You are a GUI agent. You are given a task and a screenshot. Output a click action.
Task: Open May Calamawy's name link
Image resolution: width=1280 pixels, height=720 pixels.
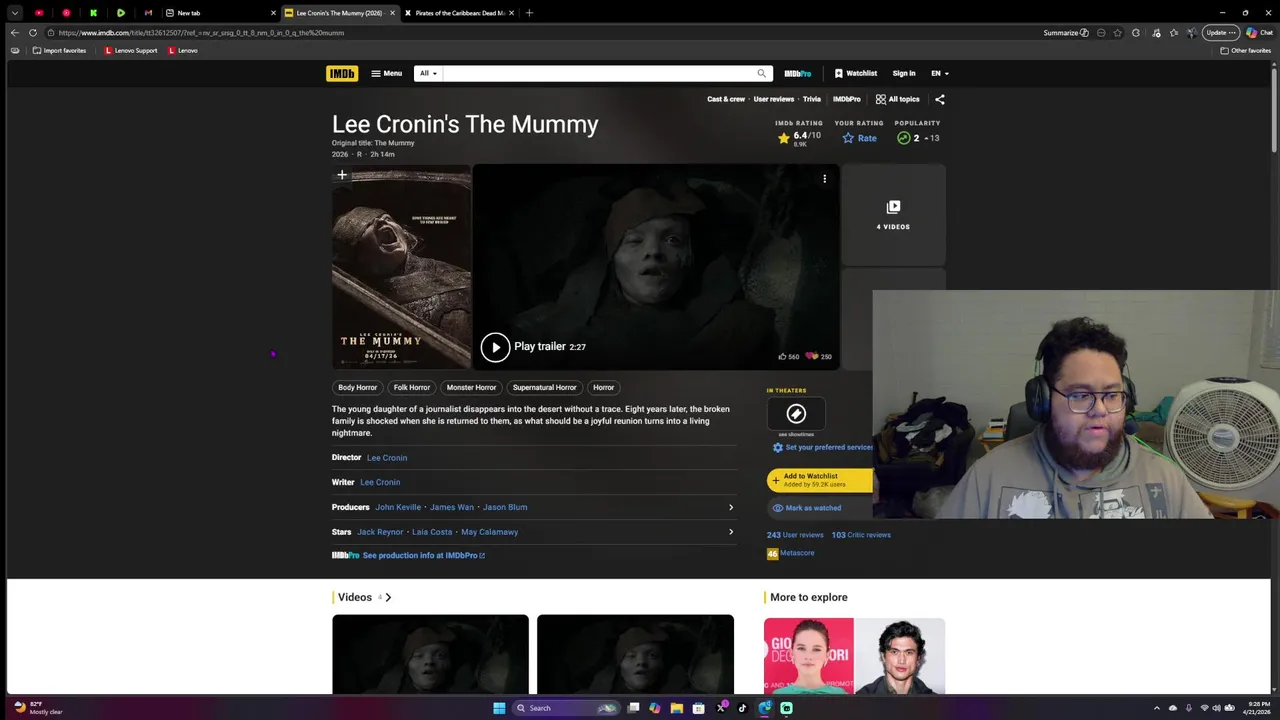(x=490, y=532)
